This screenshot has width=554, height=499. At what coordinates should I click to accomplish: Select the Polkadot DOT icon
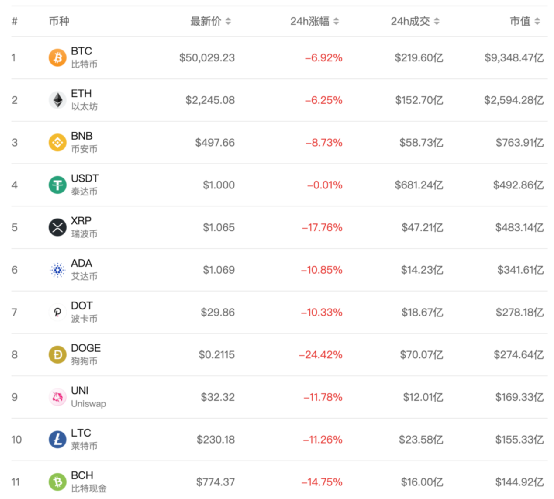[58, 312]
